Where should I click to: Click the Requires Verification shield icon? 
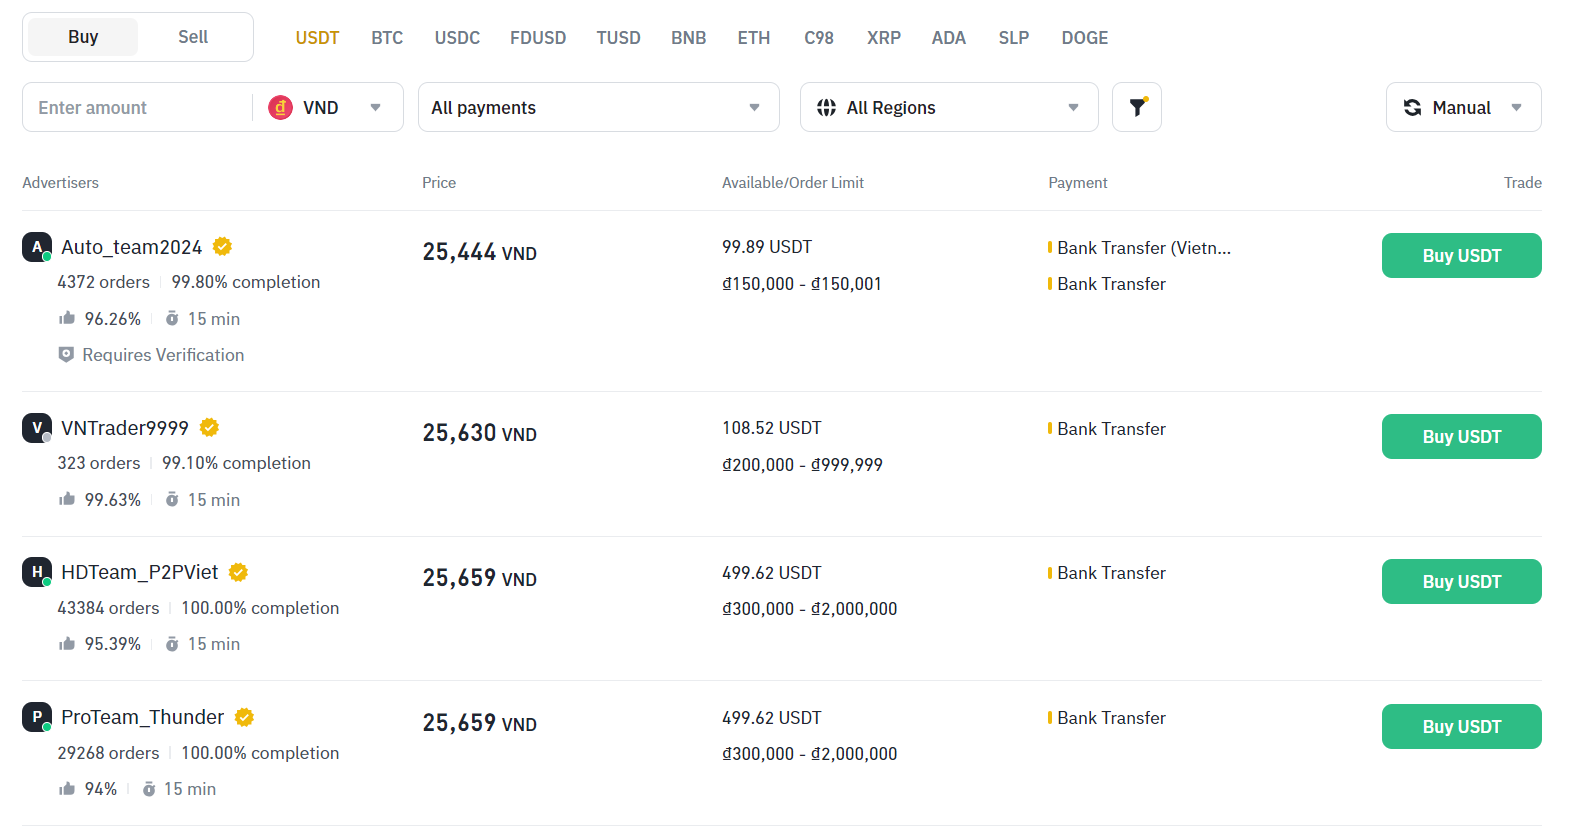[66, 355]
